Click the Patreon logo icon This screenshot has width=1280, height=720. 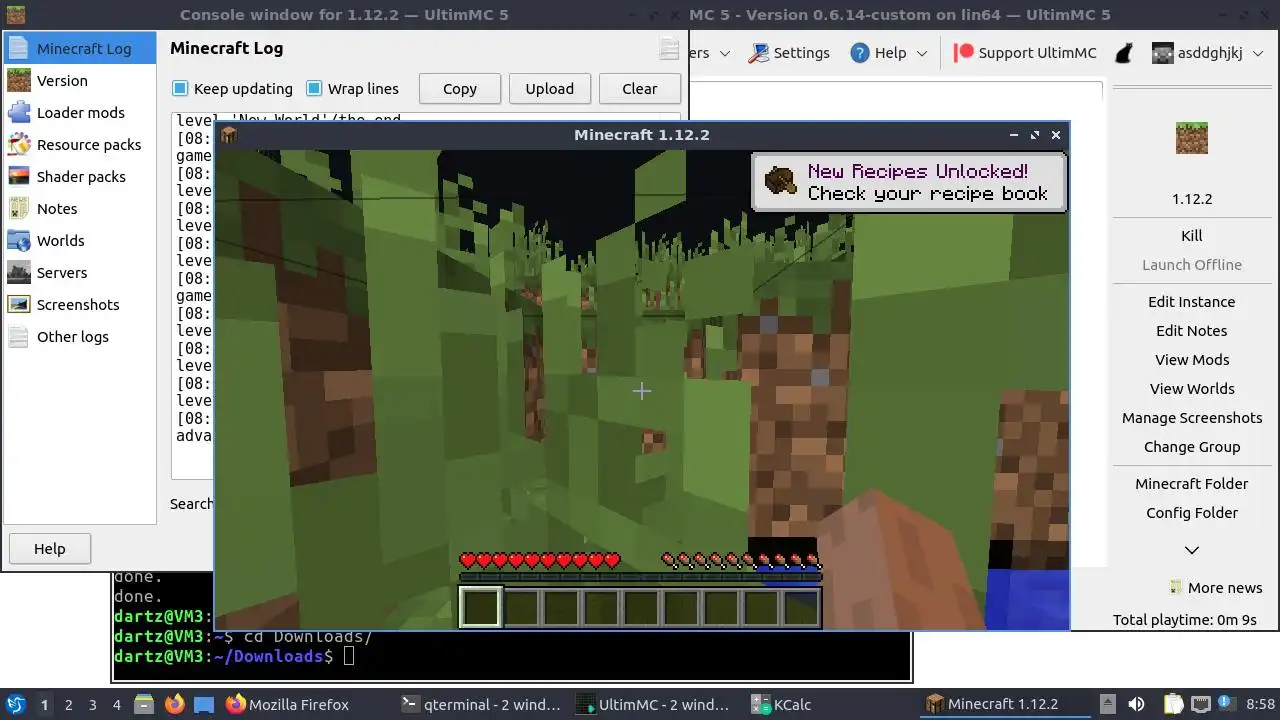pos(964,53)
